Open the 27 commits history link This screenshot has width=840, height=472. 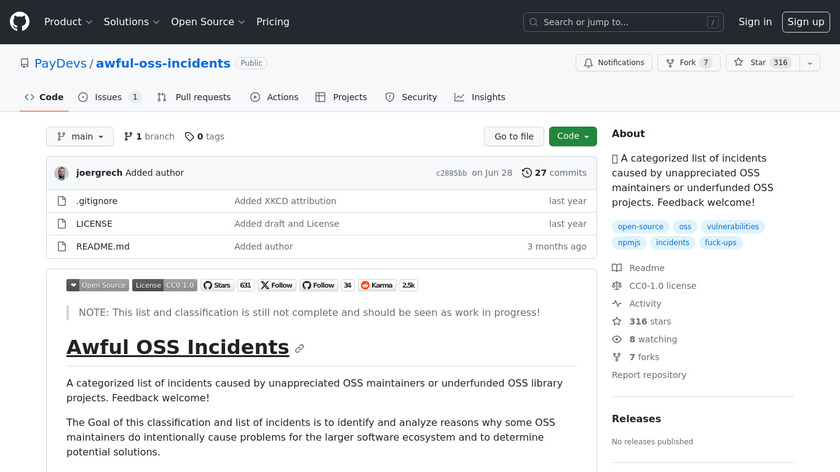554,173
